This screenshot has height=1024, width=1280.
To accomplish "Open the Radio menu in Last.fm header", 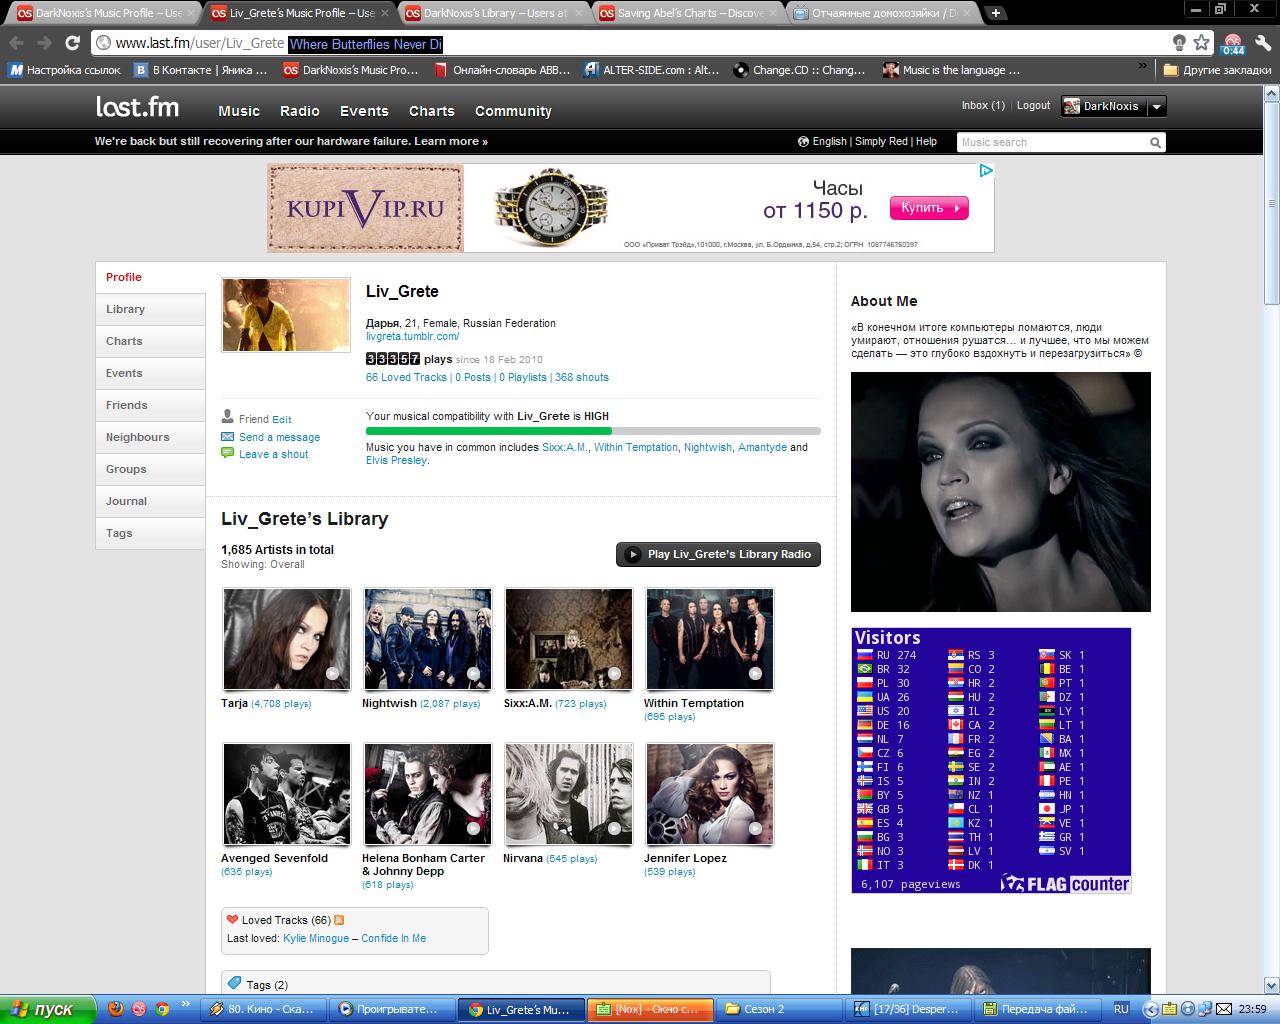I will tap(300, 111).
